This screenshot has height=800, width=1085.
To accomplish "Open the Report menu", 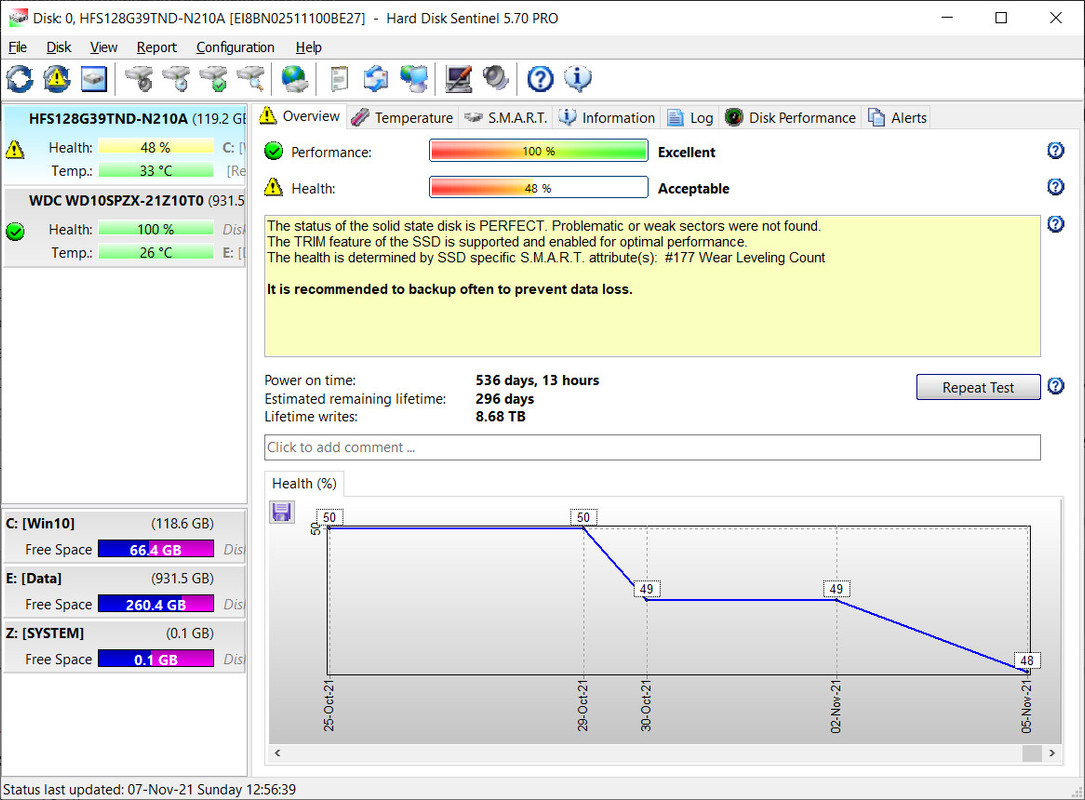I will tap(156, 47).
